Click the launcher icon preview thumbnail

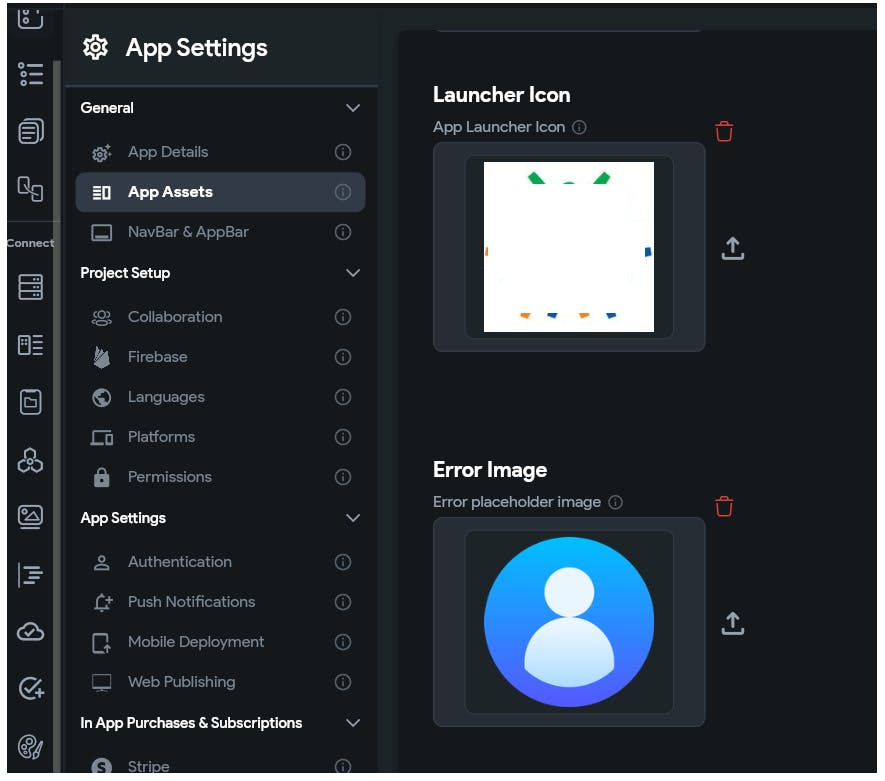[x=569, y=247]
